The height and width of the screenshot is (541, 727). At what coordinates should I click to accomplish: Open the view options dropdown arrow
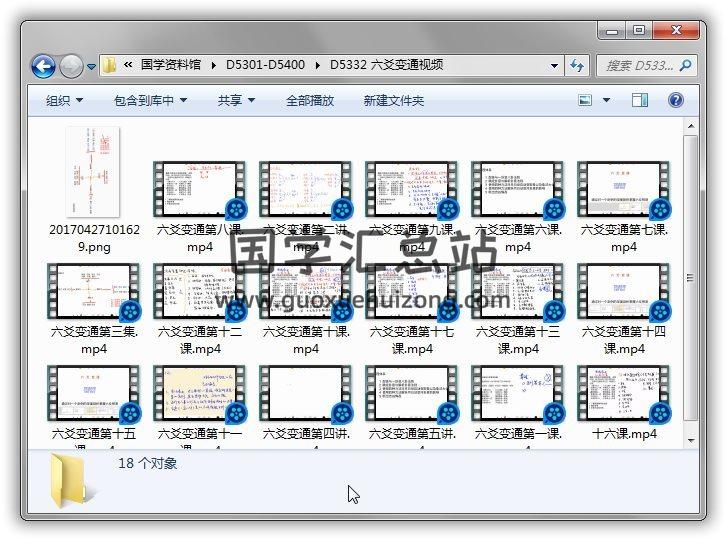[606, 100]
